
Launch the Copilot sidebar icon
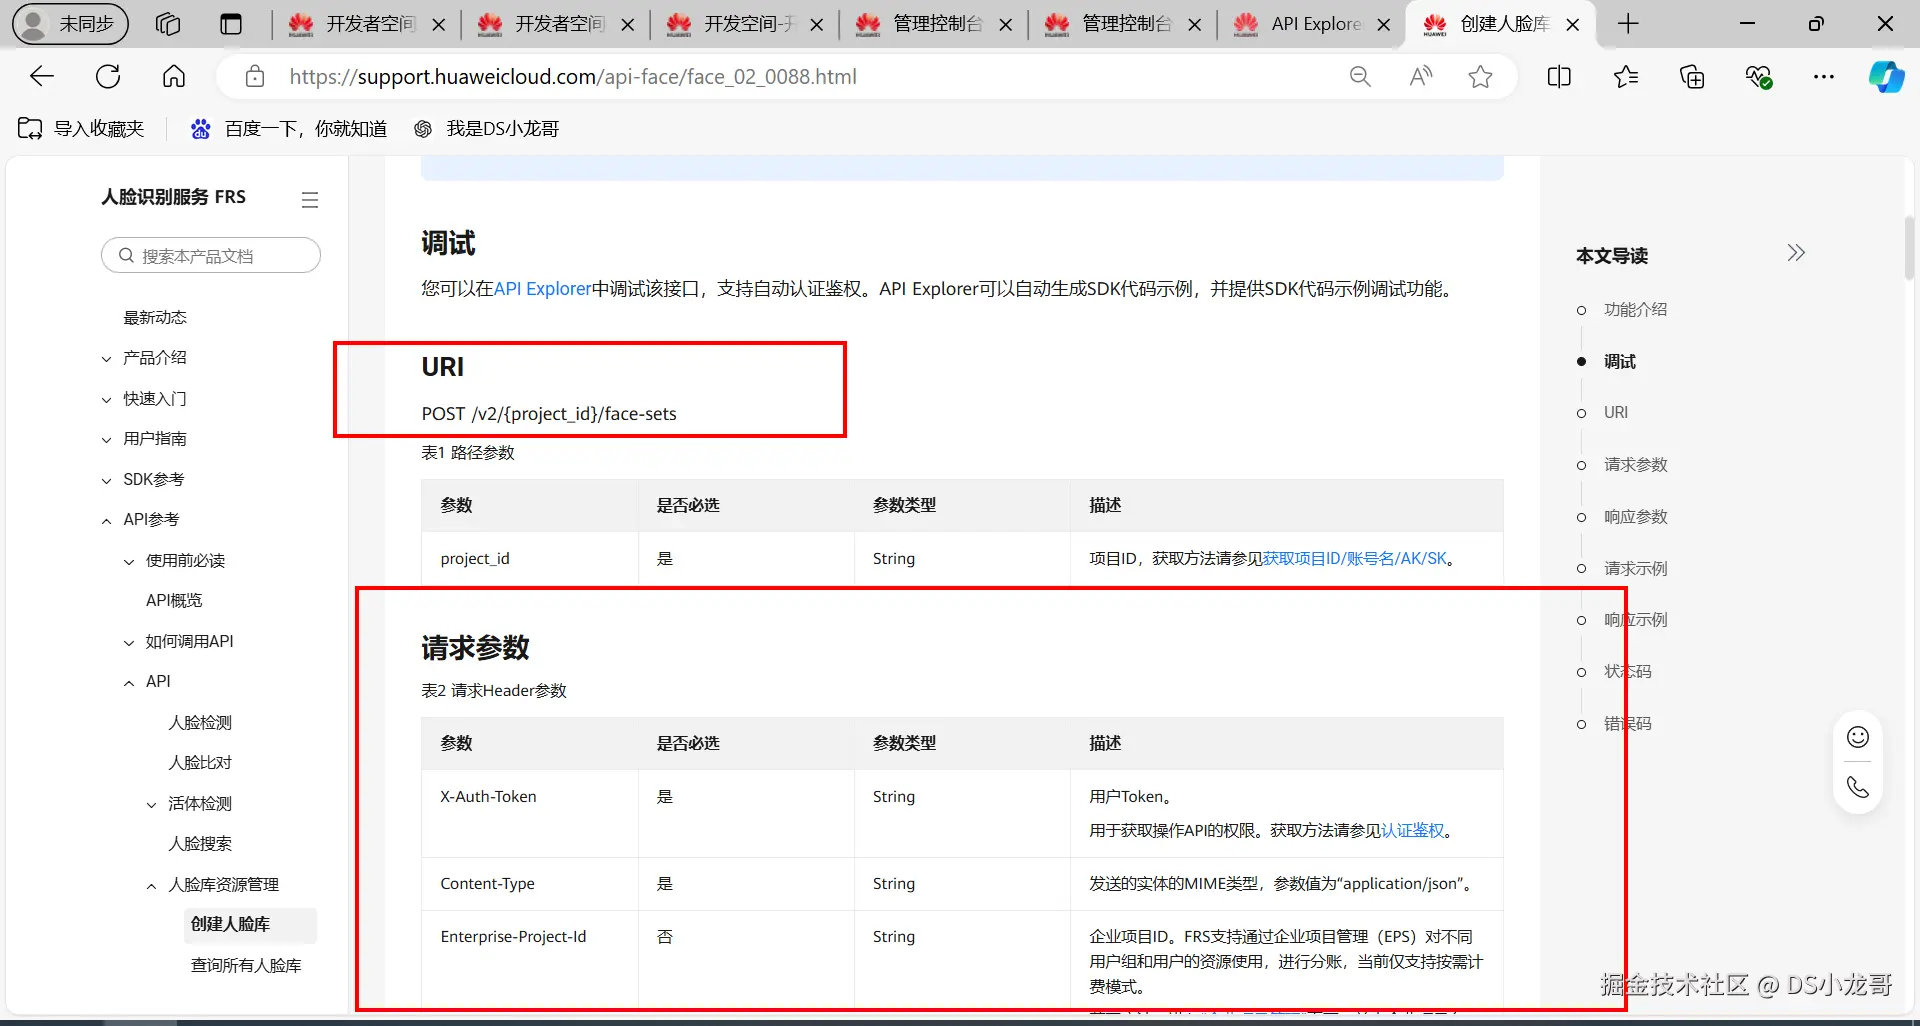1887,76
